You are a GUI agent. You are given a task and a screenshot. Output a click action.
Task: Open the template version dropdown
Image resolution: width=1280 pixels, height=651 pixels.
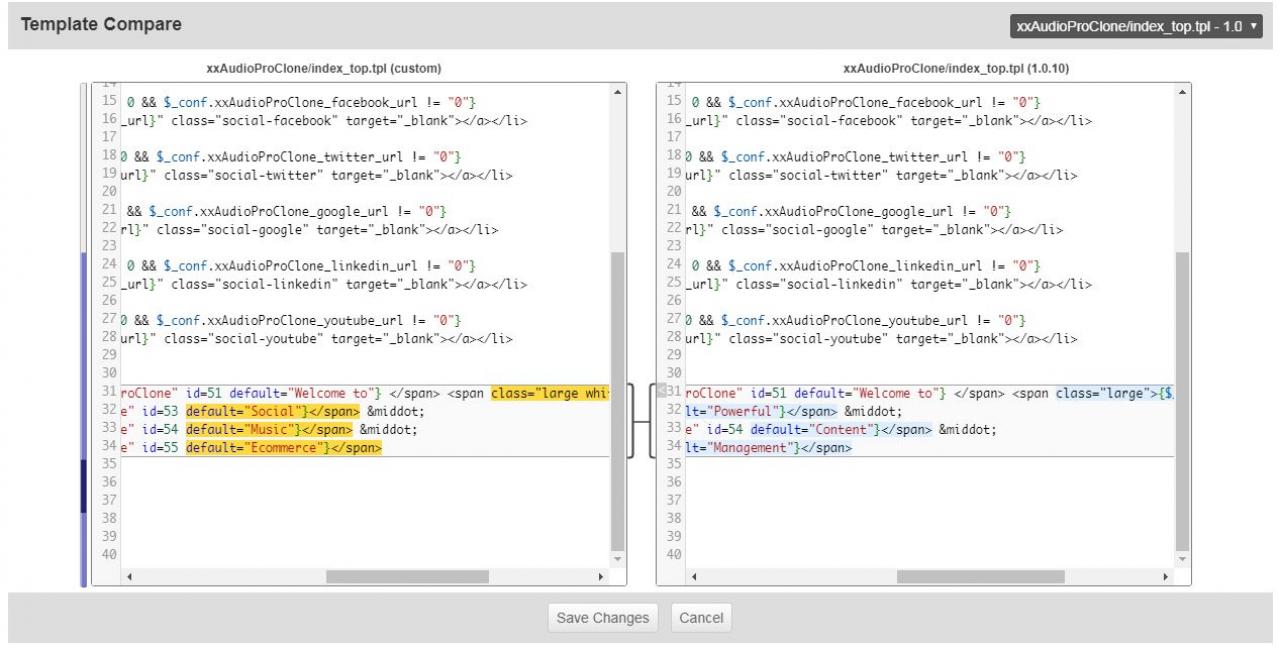click(1137, 27)
